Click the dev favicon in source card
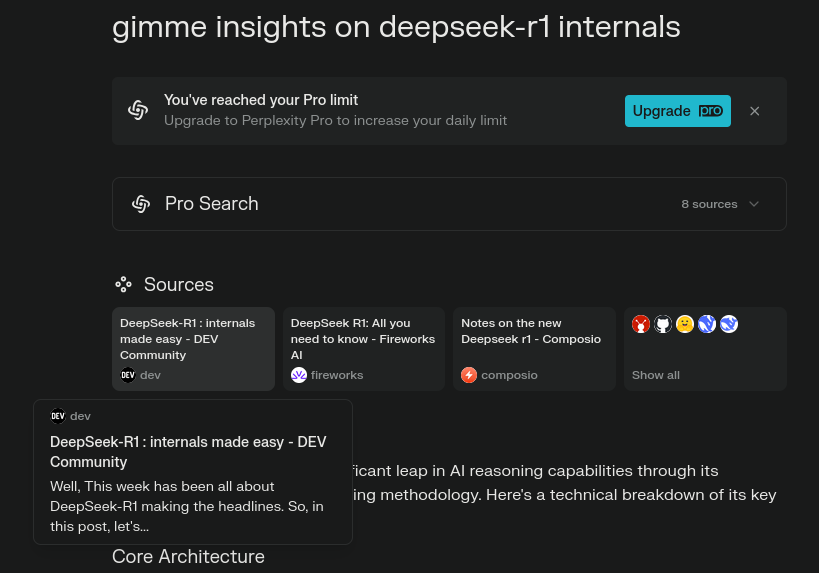This screenshot has width=819, height=573. [x=128, y=375]
